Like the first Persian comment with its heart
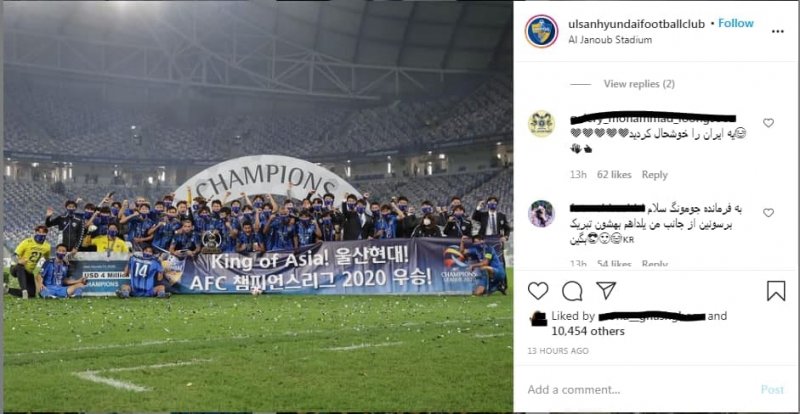 tap(768, 123)
